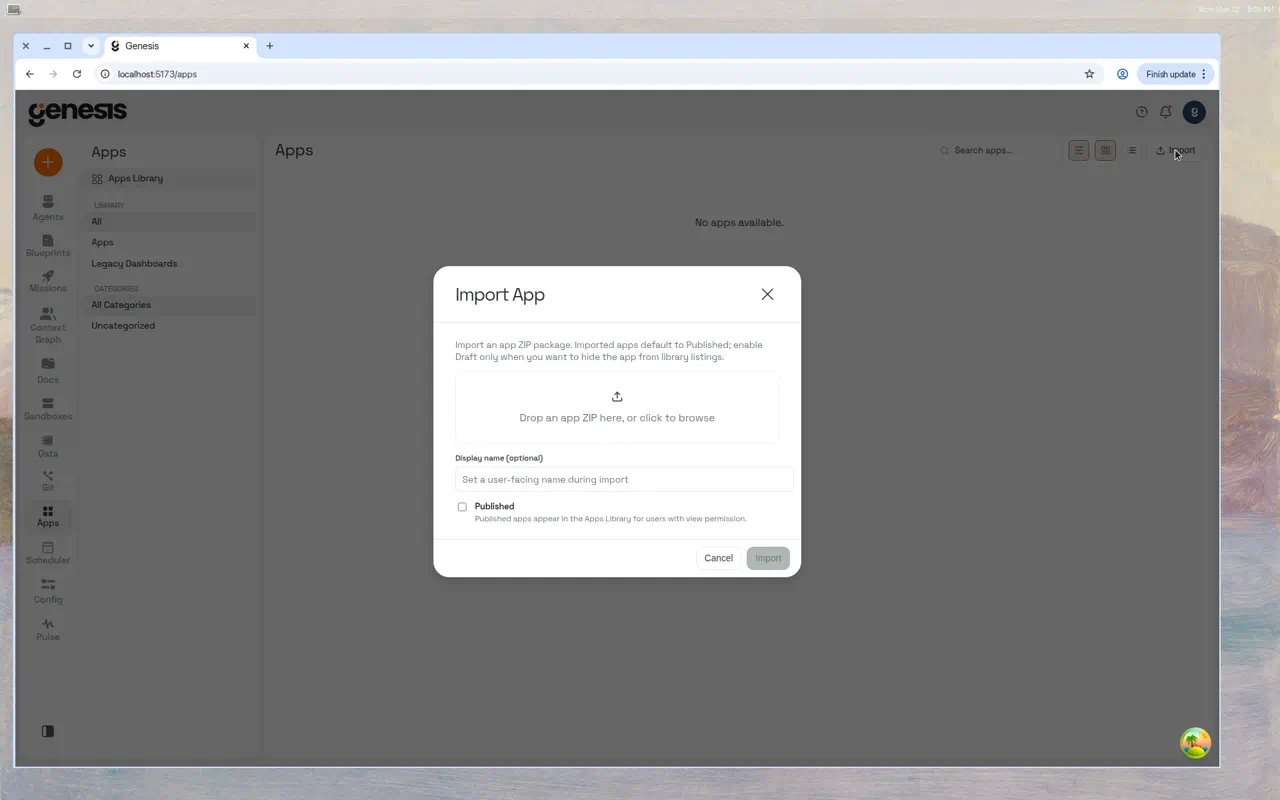This screenshot has height=800, width=1280.
Task: Select All under Library
Action: pyautogui.click(x=168, y=221)
